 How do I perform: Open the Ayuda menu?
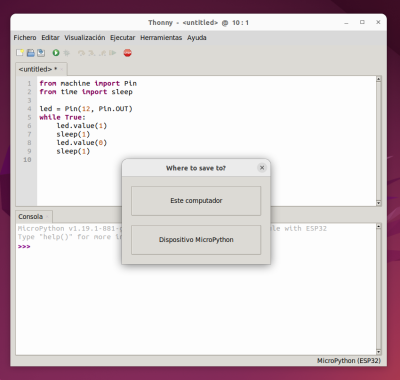pos(197,38)
